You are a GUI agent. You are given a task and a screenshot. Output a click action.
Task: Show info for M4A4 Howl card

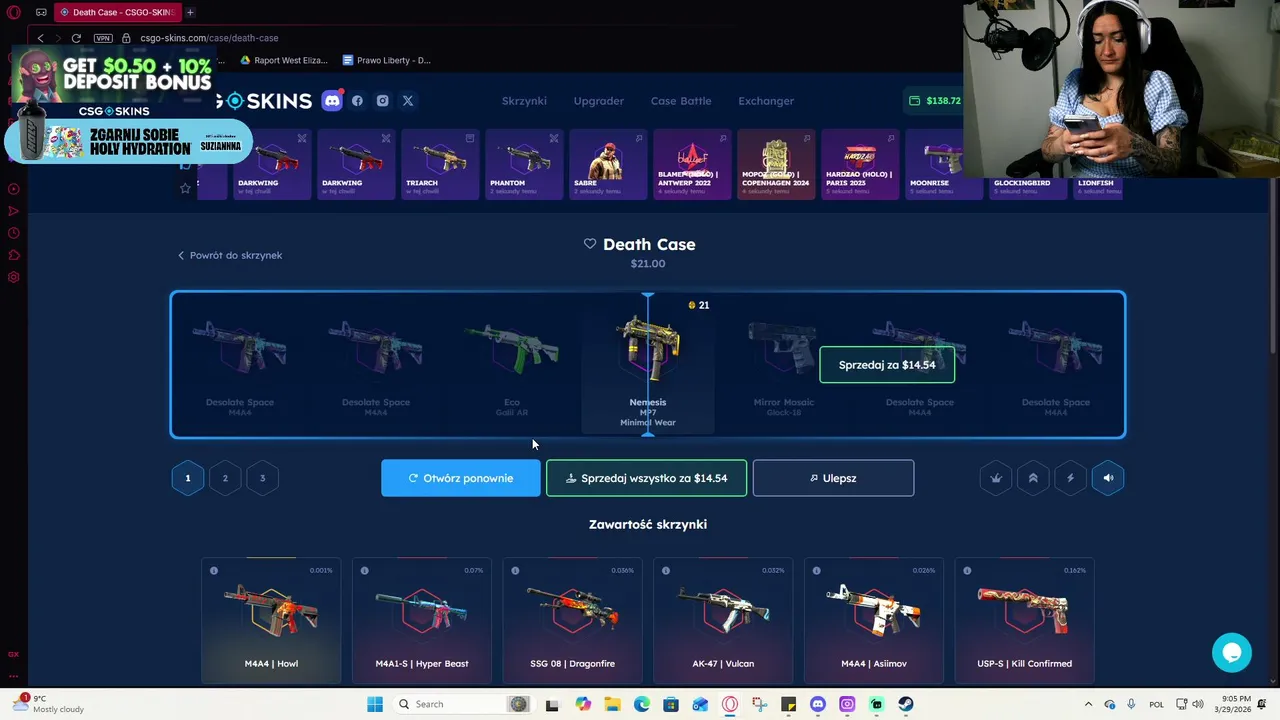(x=214, y=570)
